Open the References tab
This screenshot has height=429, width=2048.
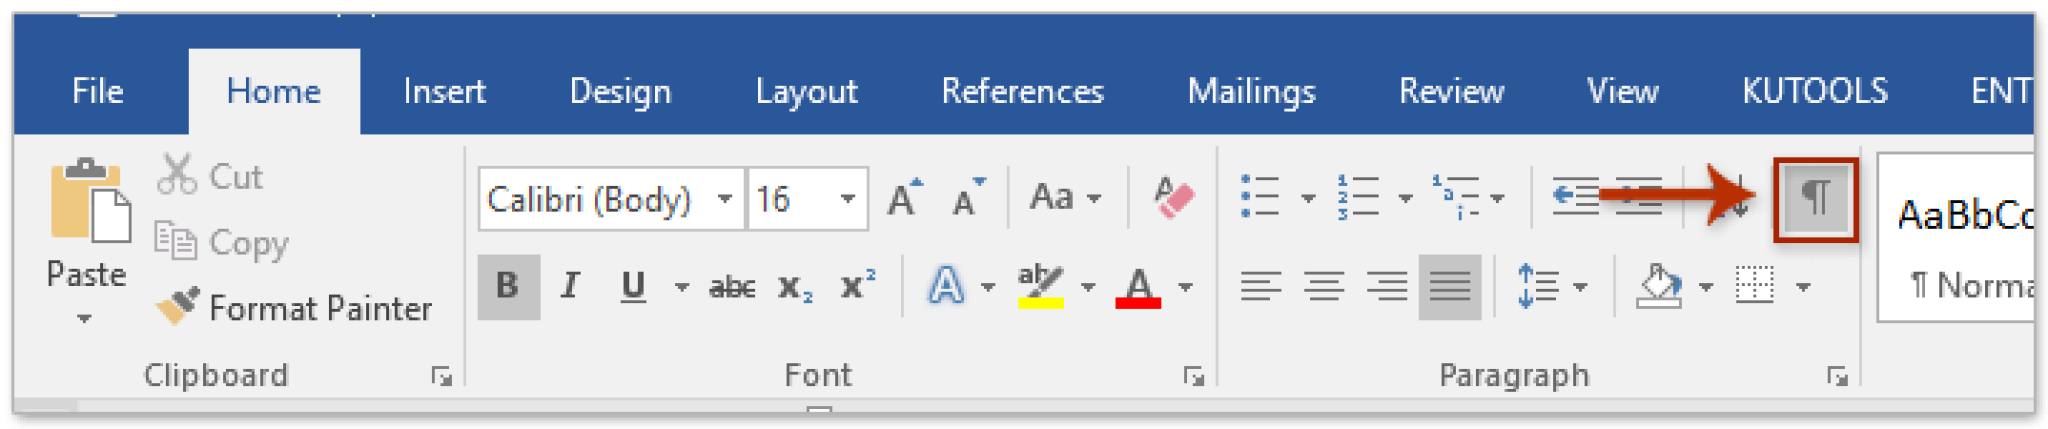1022,92
